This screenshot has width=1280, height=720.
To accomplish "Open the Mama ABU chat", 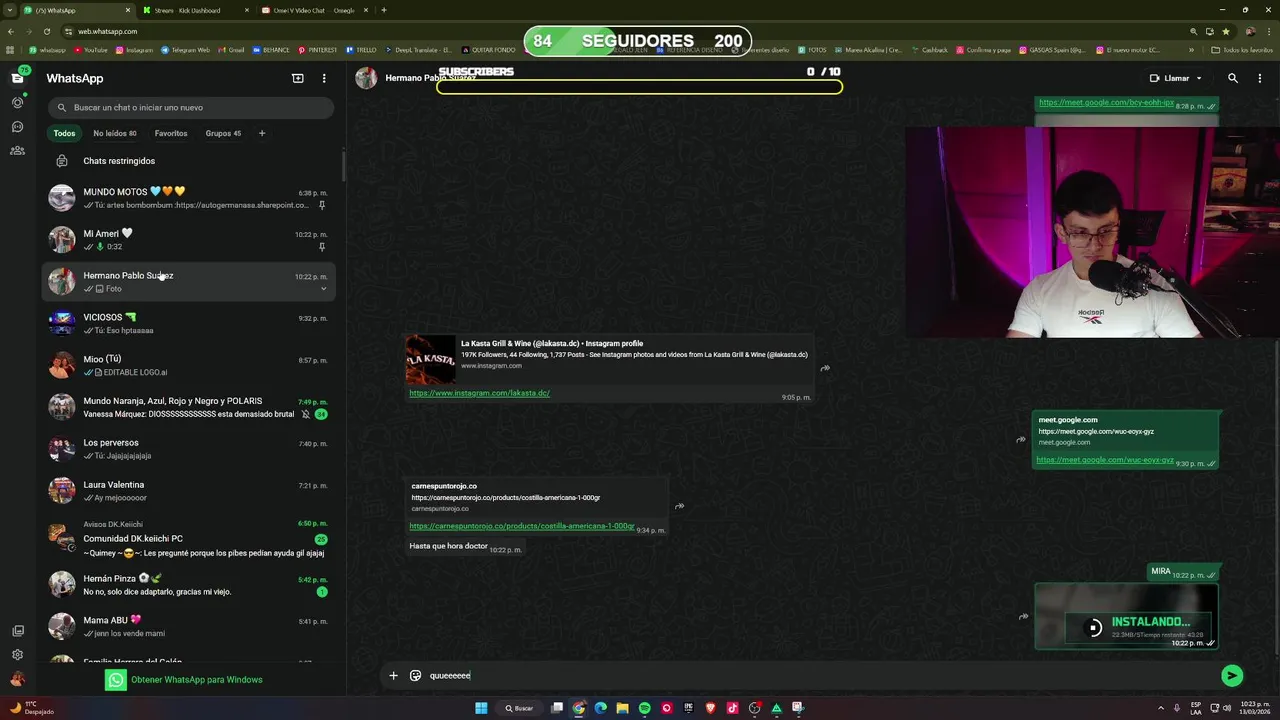I will pyautogui.click(x=189, y=627).
